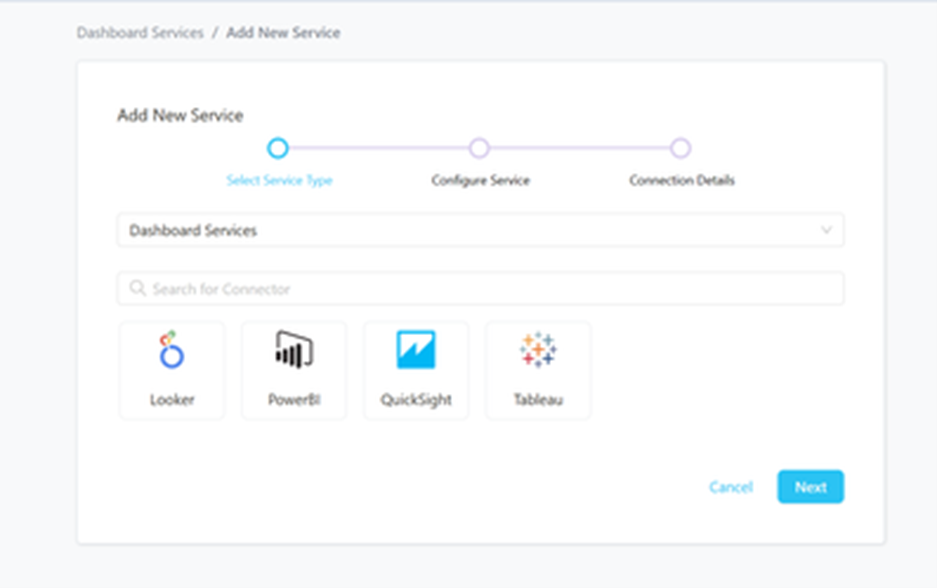Click the magnifier icon in search box
The image size is (937, 588).
138,289
